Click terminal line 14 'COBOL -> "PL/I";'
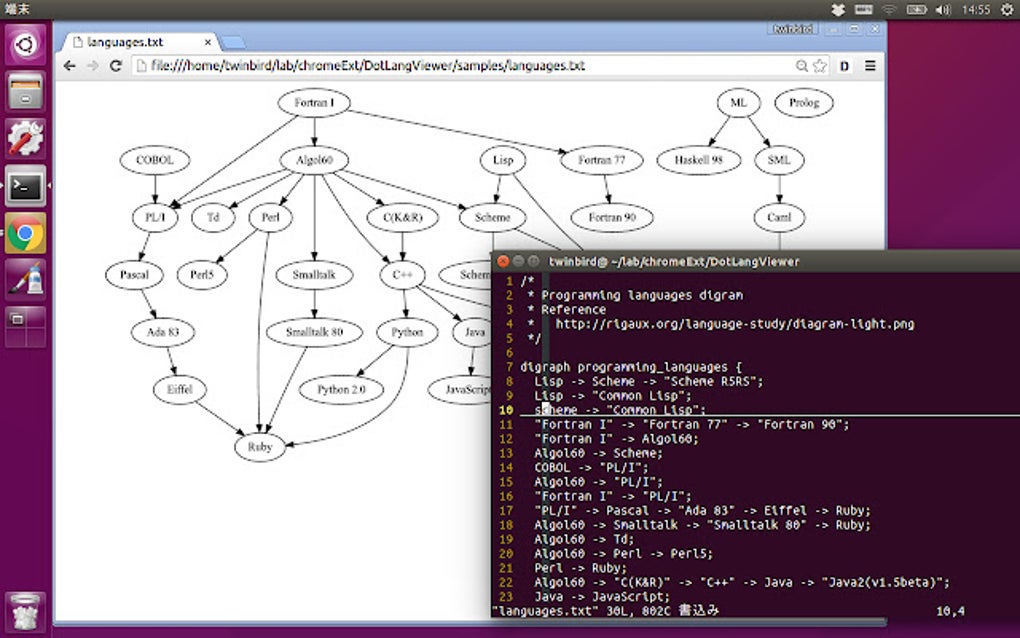This screenshot has height=638, width=1020. click(x=591, y=468)
